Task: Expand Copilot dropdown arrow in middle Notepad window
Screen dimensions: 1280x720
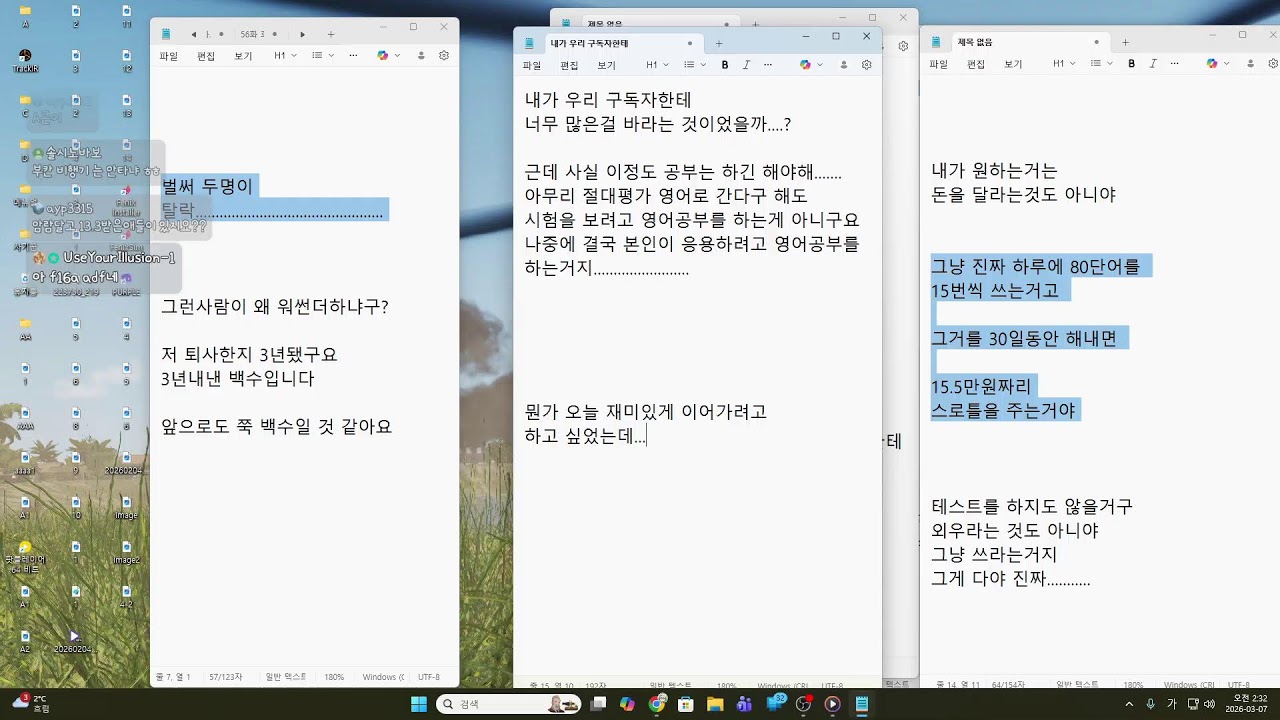Action: (818, 65)
